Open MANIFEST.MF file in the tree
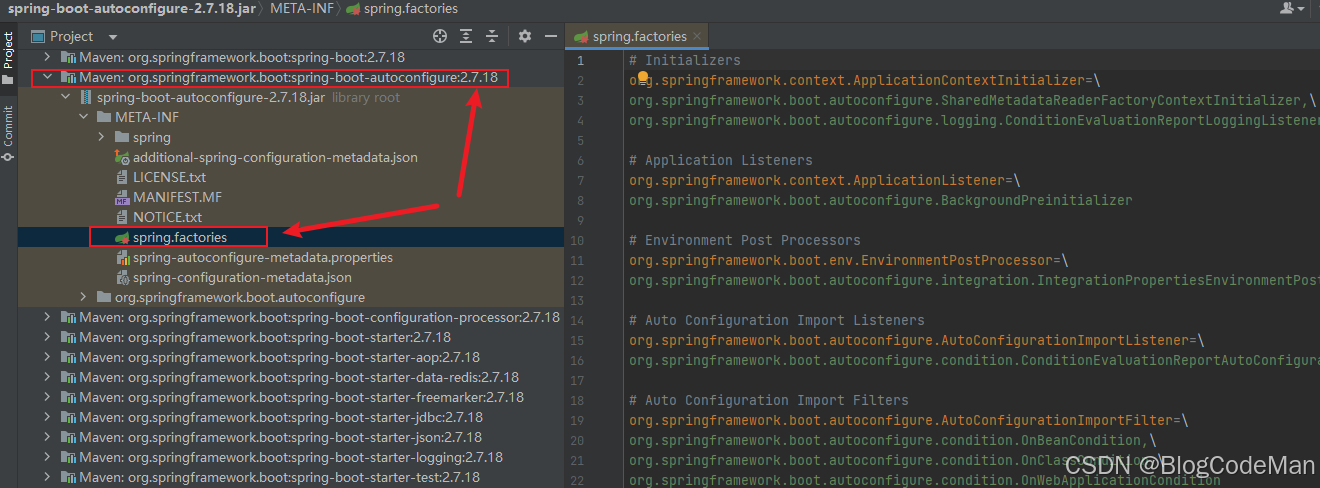The width and height of the screenshot is (1320, 488). pos(176,197)
